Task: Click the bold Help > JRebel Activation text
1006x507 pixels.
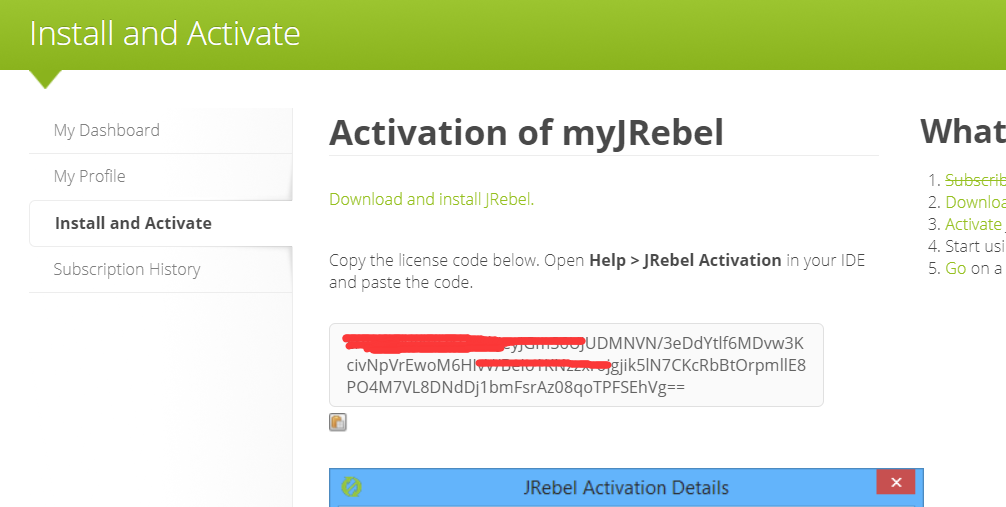Action: pos(685,260)
